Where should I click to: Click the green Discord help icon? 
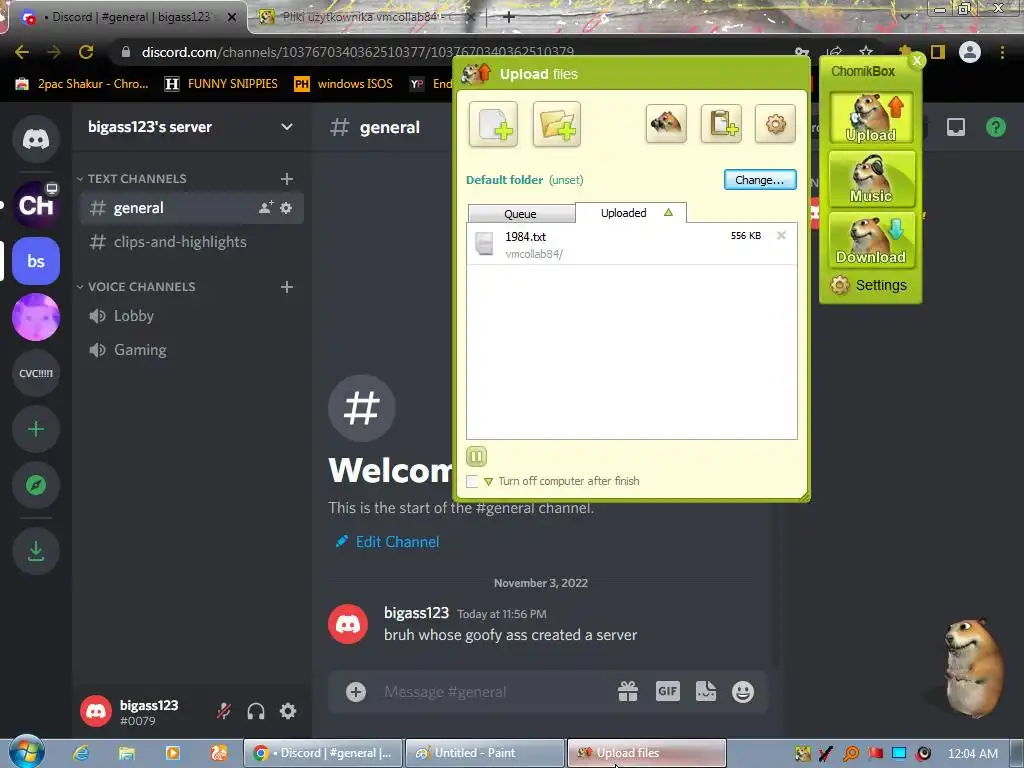[x=996, y=127]
